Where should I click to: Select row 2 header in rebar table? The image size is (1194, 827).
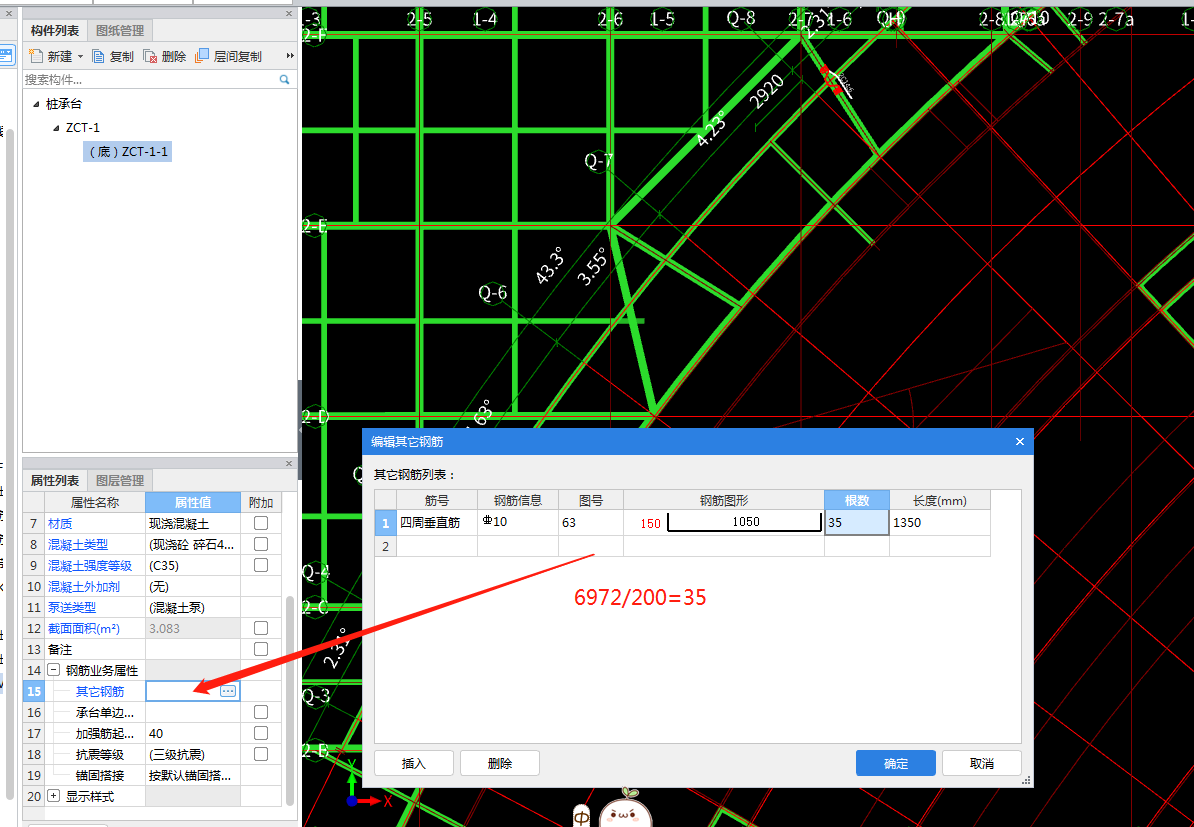point(385,546)
